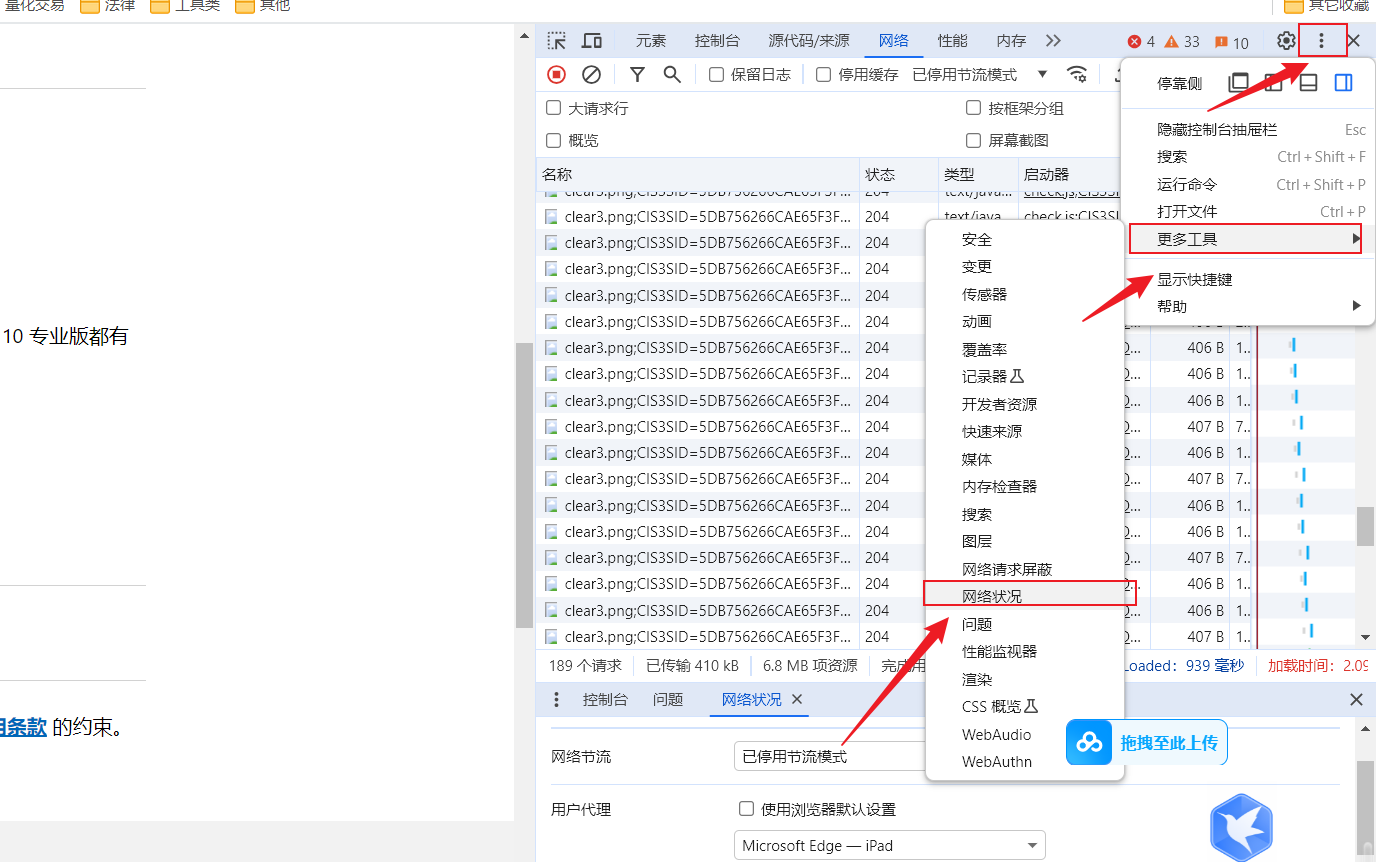
Task: Open the network filter funnel icon
Action: (x=637, y=74)
